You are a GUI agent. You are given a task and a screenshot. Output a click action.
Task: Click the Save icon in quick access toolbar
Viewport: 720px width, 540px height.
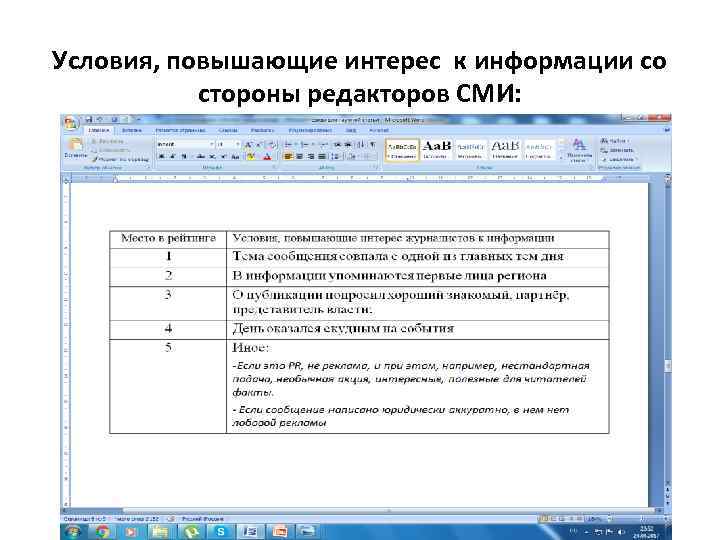click(89, 120)
